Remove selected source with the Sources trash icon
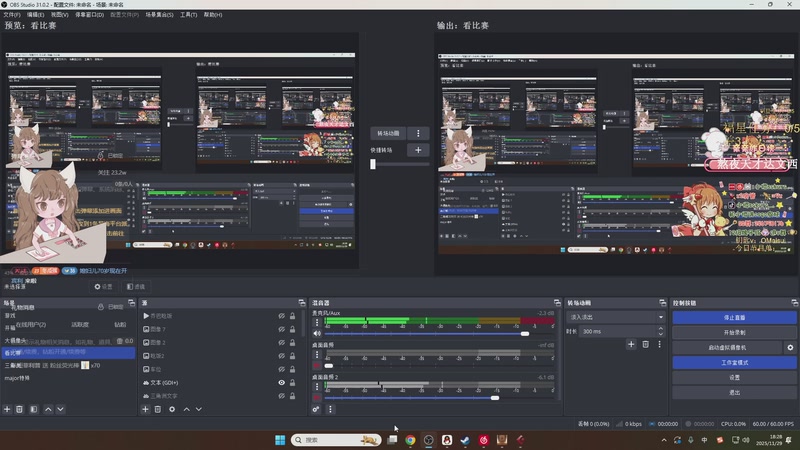The width and height of the screenshot is (800, 450). click(158, 409)
